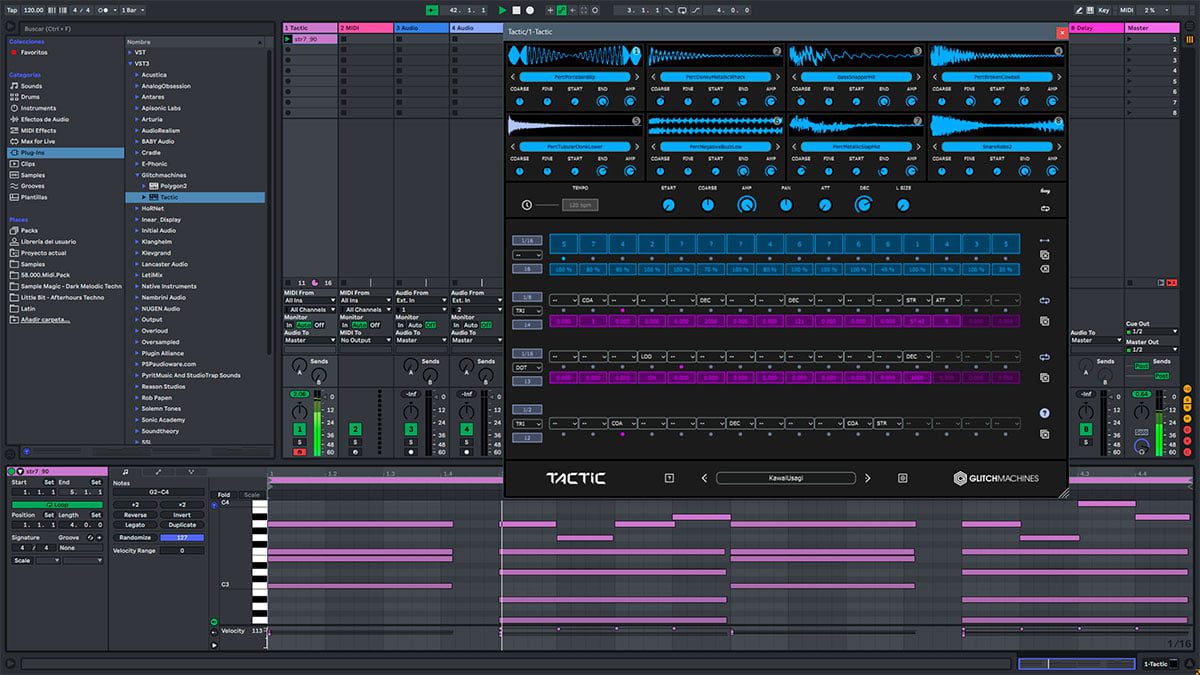Click the BassSnapperHit sample name in slot 3
Screen dimensions: 1200x675
(856, 76)
